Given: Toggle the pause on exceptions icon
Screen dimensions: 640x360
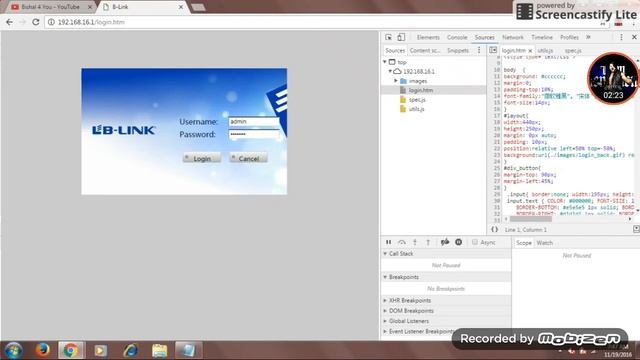Looking at the screenshot, I should pos(458,242).
